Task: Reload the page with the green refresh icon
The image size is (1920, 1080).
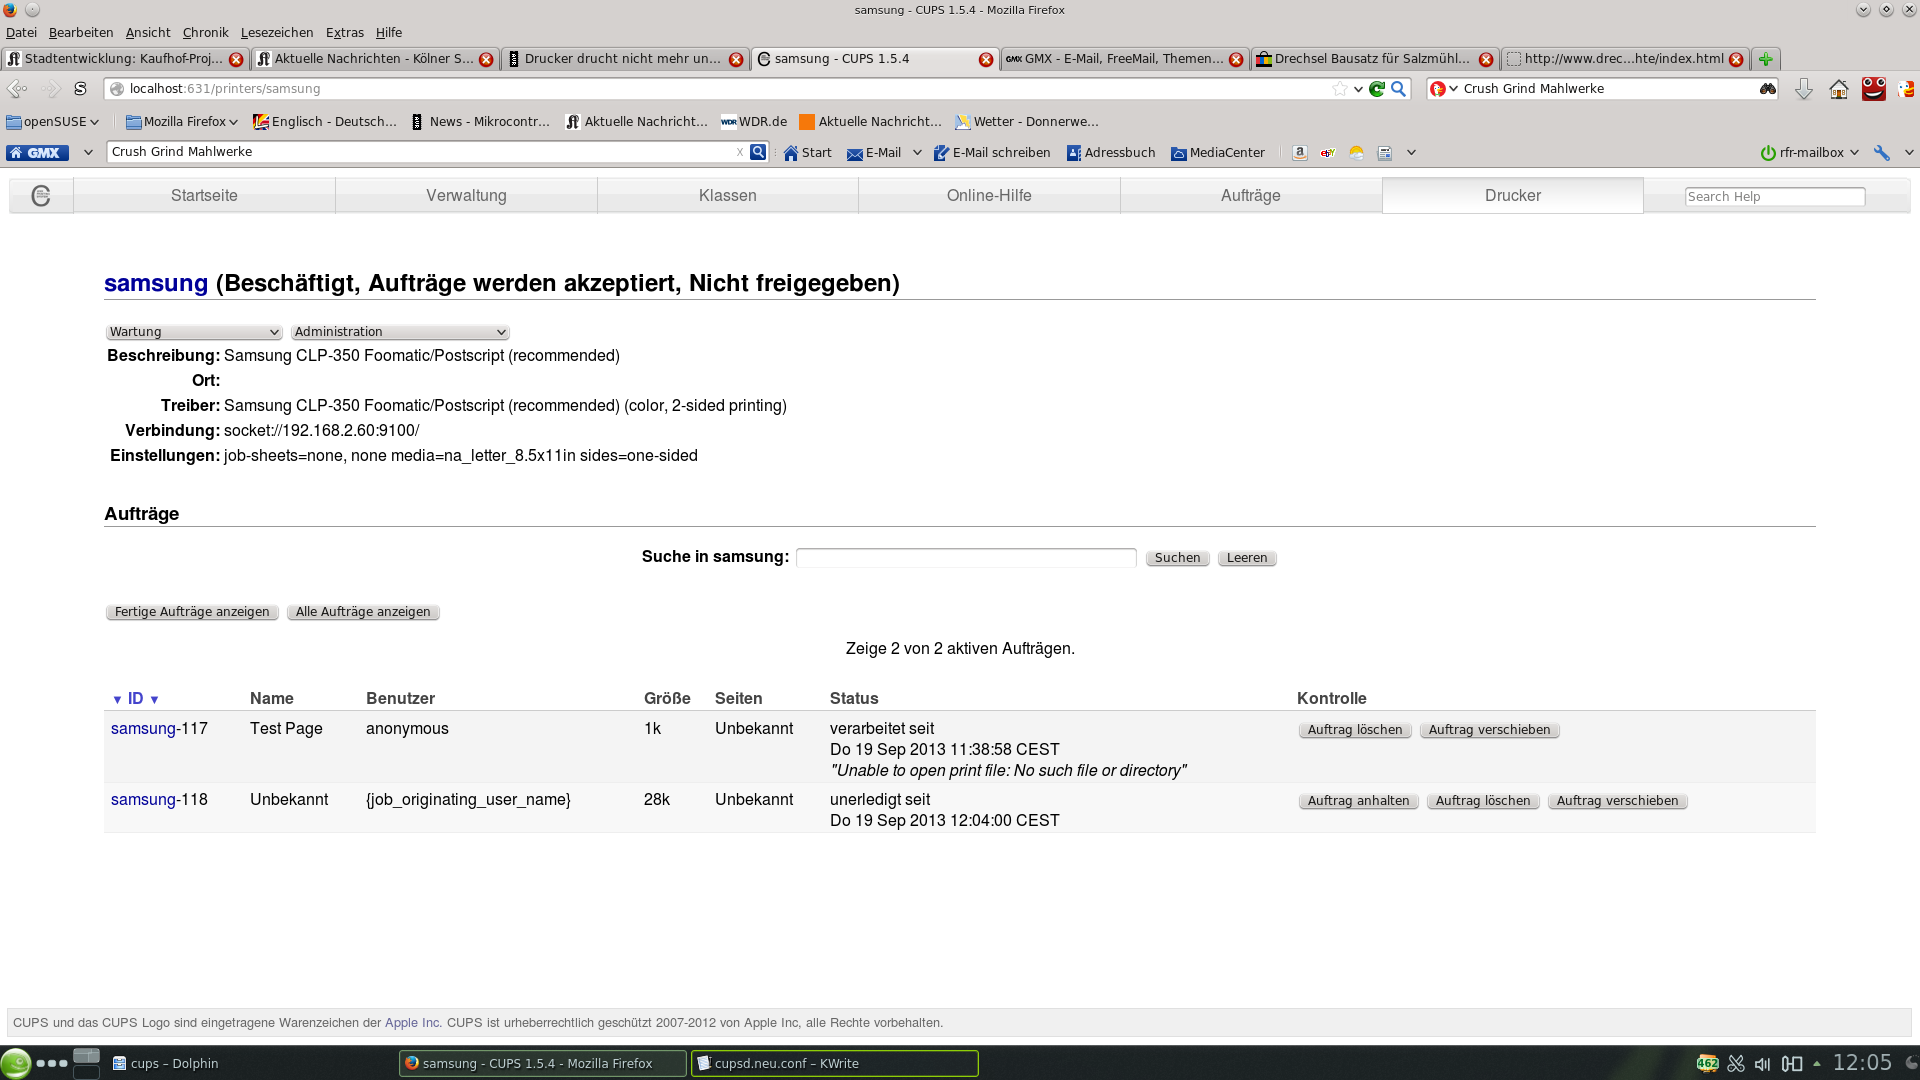Action: pos(1377,89)
